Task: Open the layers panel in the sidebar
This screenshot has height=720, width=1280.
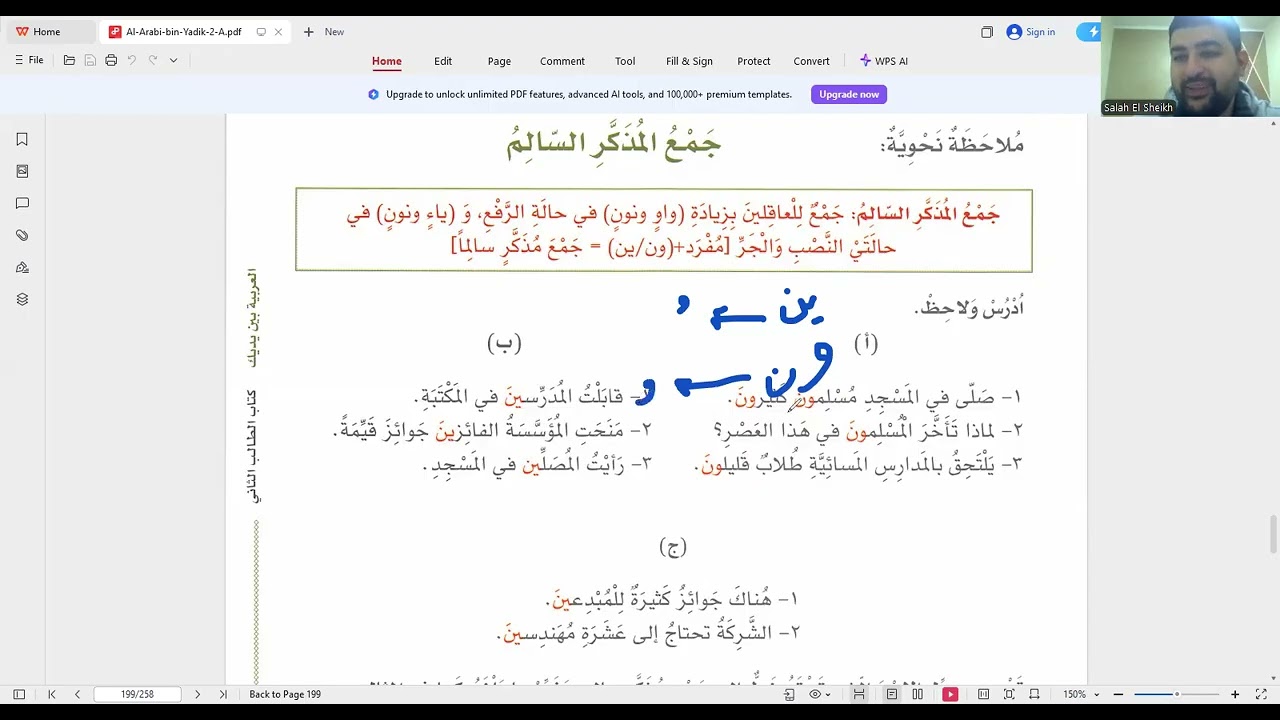Action: pyautogui.click(x=22, y=300)
